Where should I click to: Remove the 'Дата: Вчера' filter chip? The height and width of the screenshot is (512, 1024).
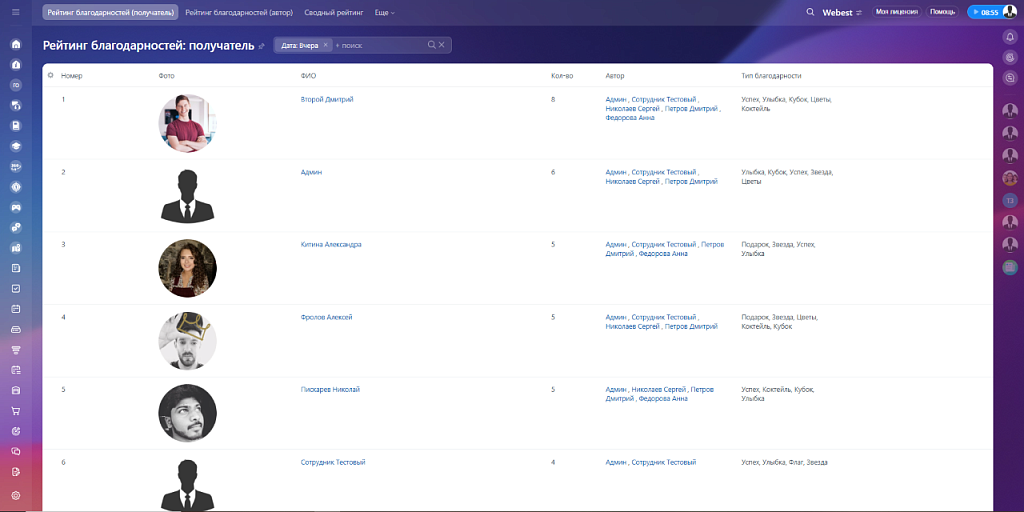(x=325, y=45)
